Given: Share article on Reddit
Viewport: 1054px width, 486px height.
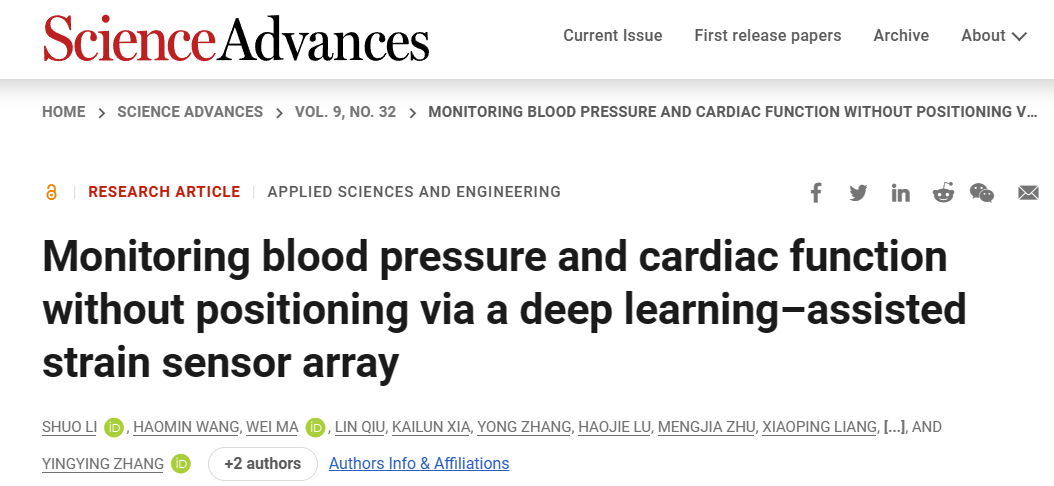Looking at the screenshot, I should click(x=943, y=192).
